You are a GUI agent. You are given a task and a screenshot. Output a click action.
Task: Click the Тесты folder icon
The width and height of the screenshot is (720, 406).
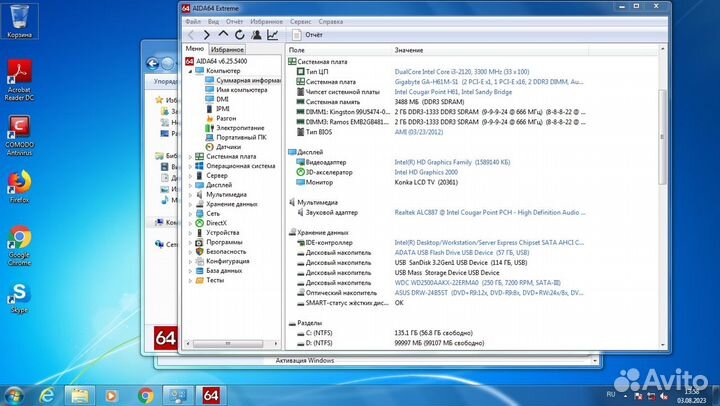199,280
